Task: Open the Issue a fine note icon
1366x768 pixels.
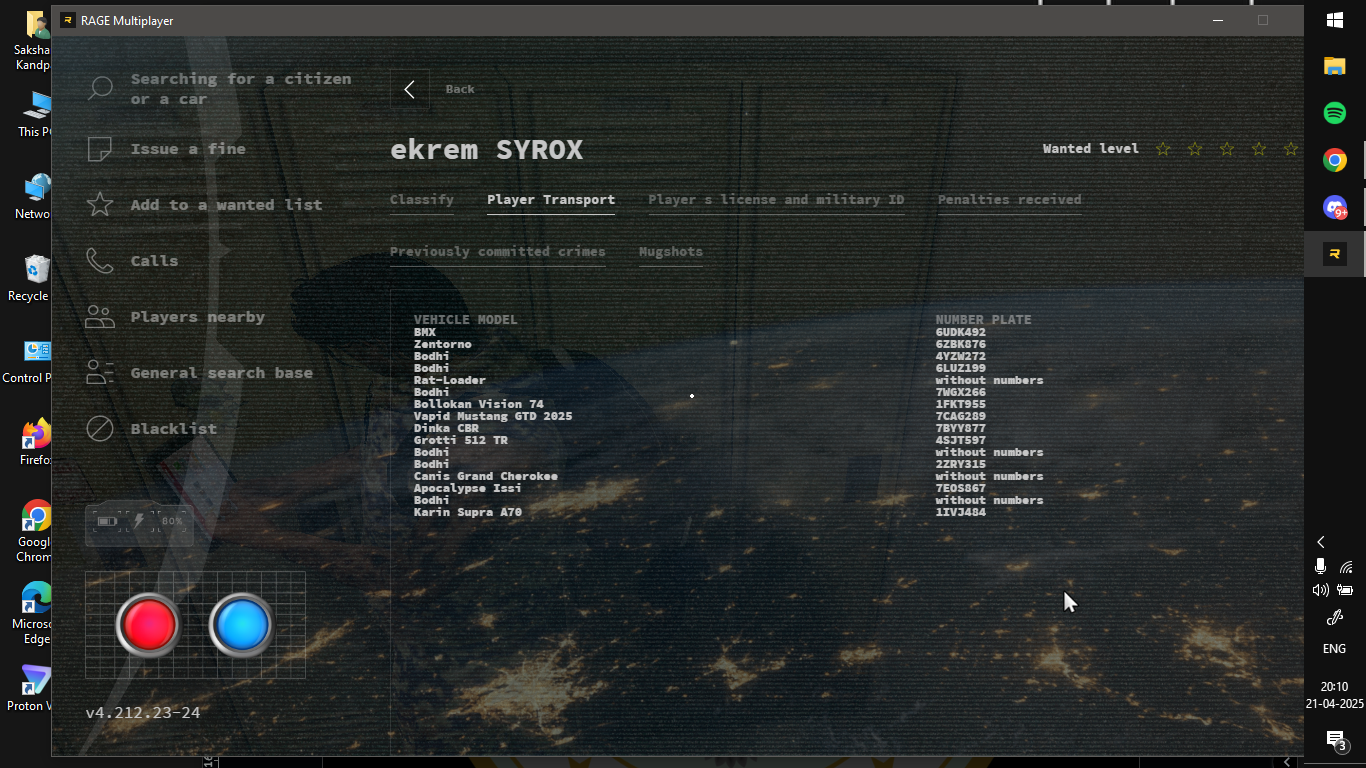Action: click(x=100, y=149)
